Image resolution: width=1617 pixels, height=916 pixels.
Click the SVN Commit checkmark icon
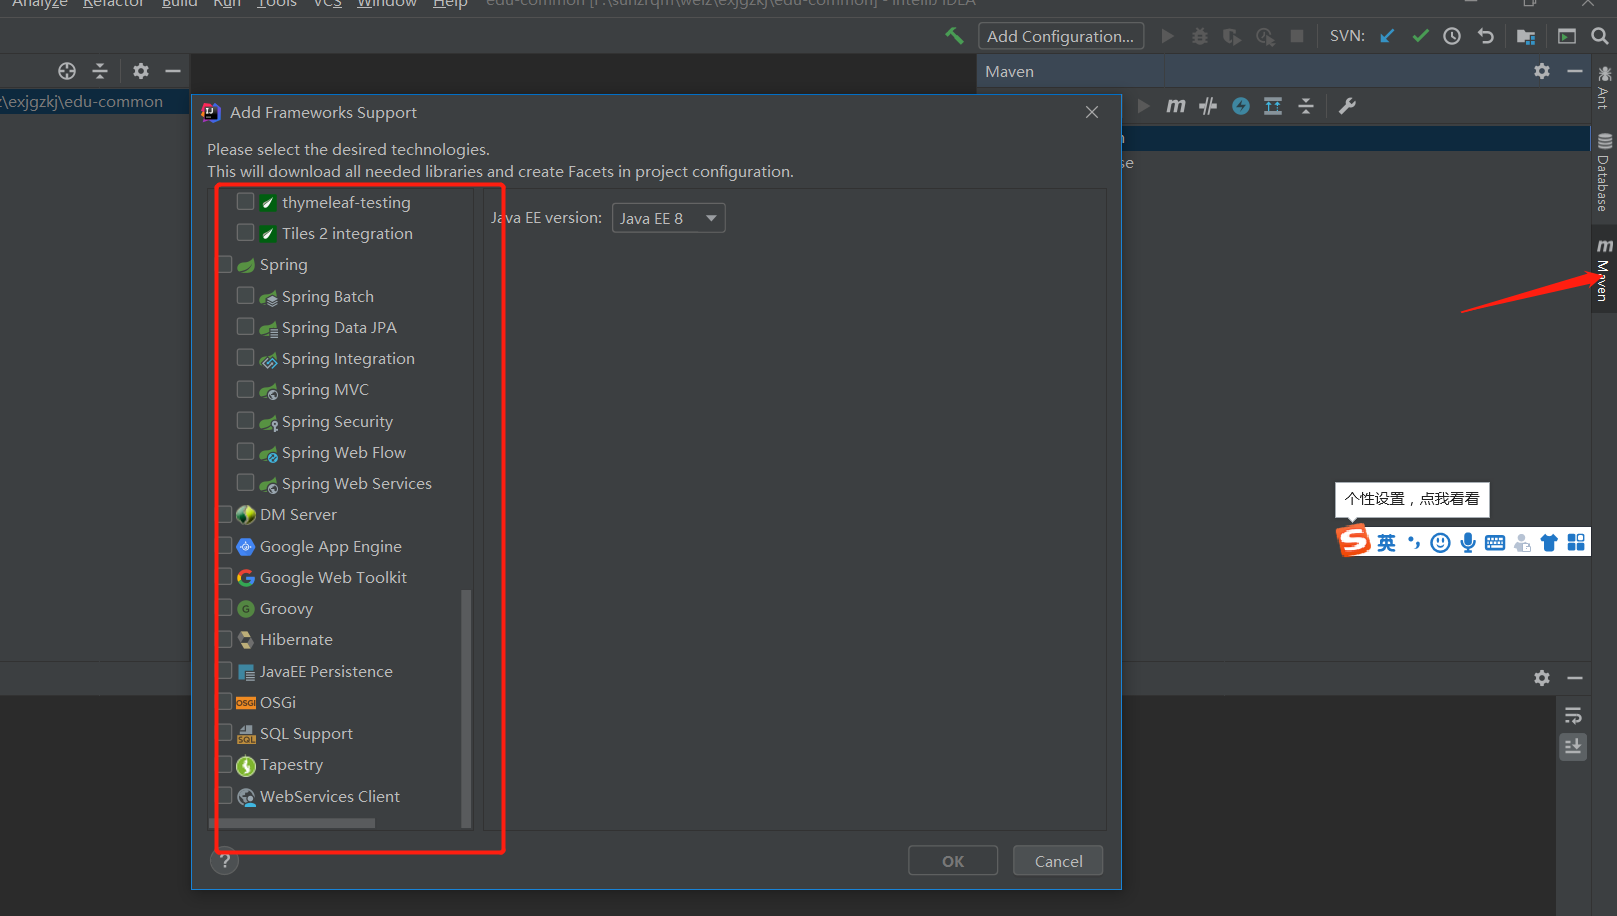pos(1420,36)
